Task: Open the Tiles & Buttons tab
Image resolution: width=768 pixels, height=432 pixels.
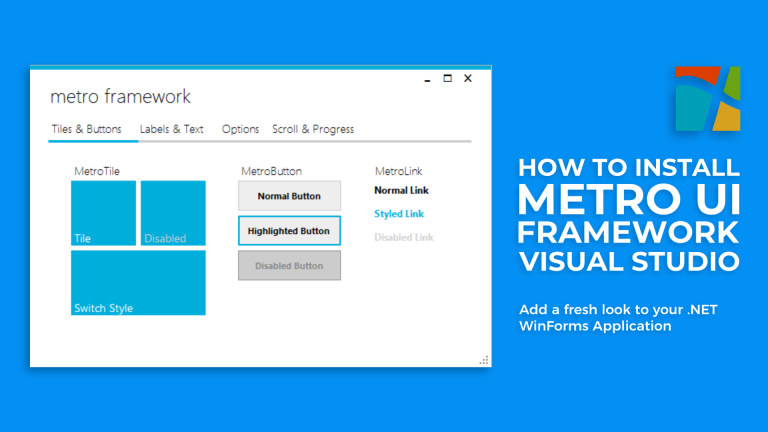Action: [87, 129]
